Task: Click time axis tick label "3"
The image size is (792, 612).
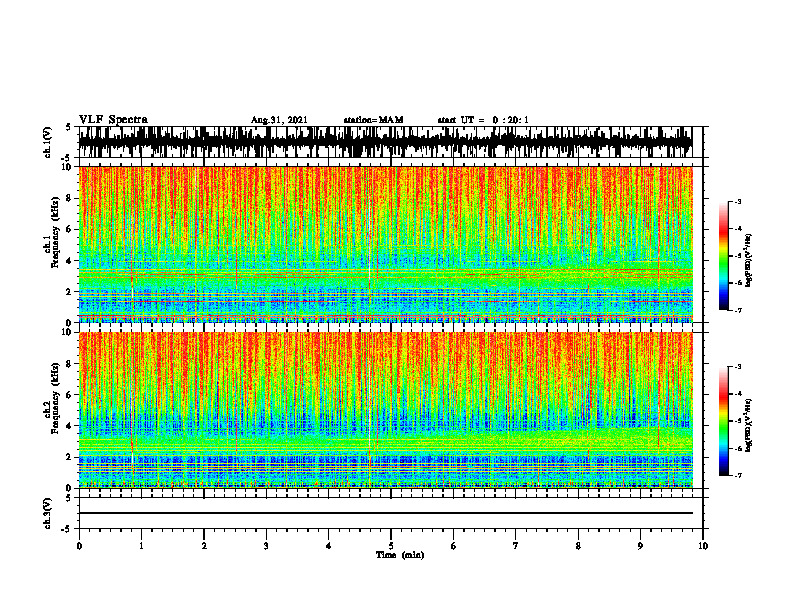Action: pos(266,546)
